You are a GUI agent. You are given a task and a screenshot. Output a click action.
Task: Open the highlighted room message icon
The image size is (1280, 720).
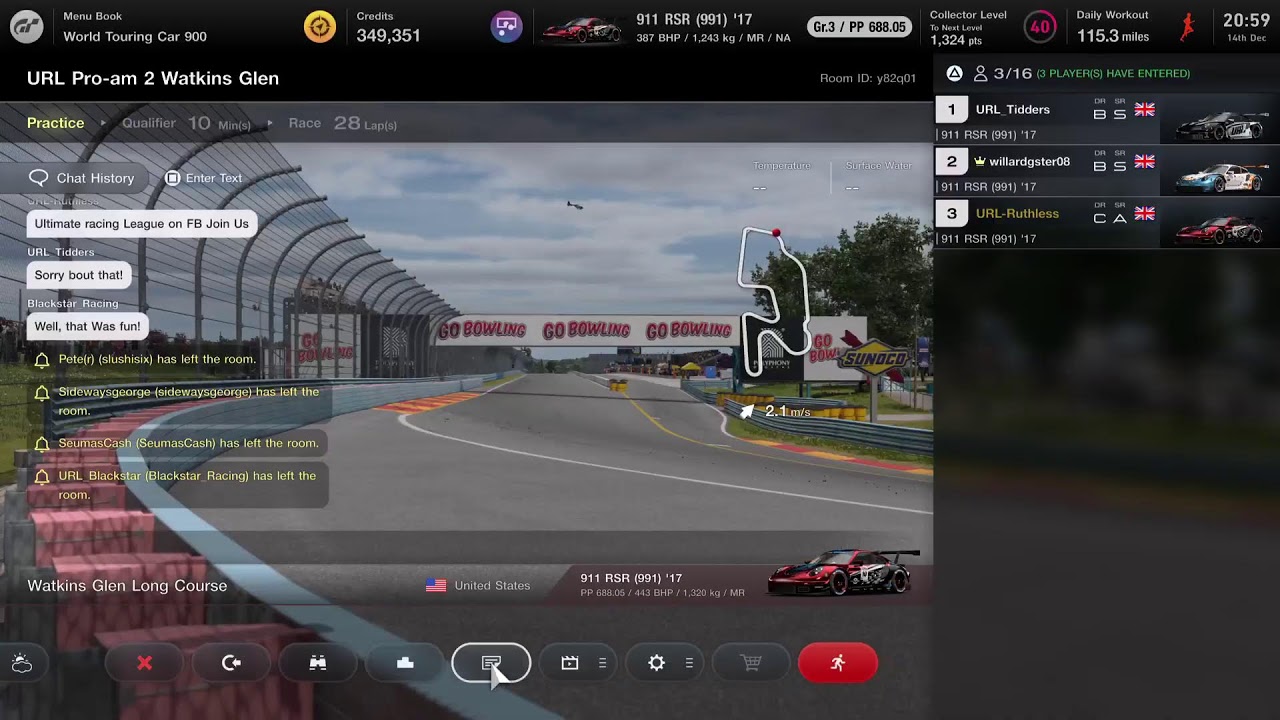(x=491, y=663)
